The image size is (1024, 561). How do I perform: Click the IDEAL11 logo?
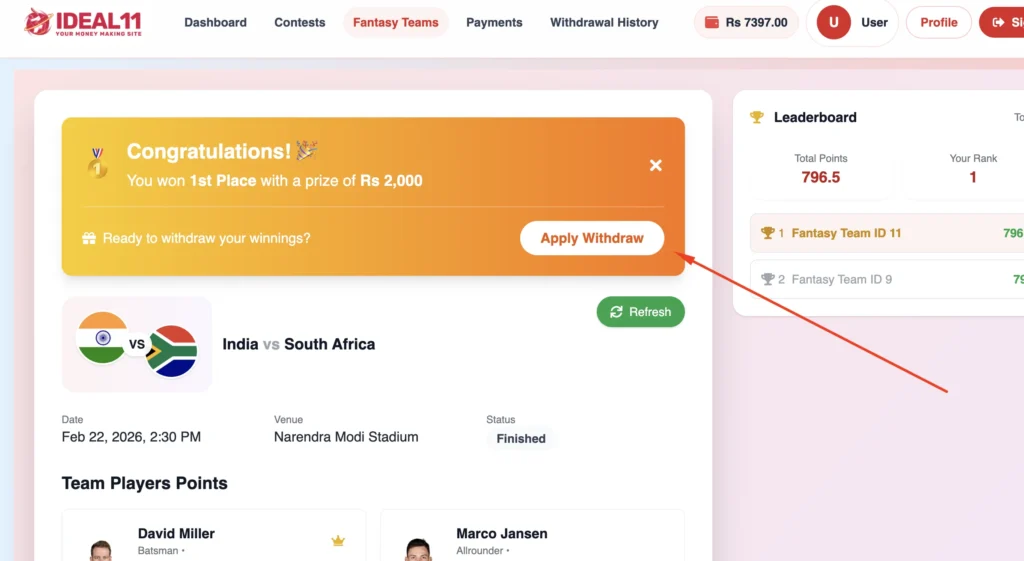[x=82, y=22]
